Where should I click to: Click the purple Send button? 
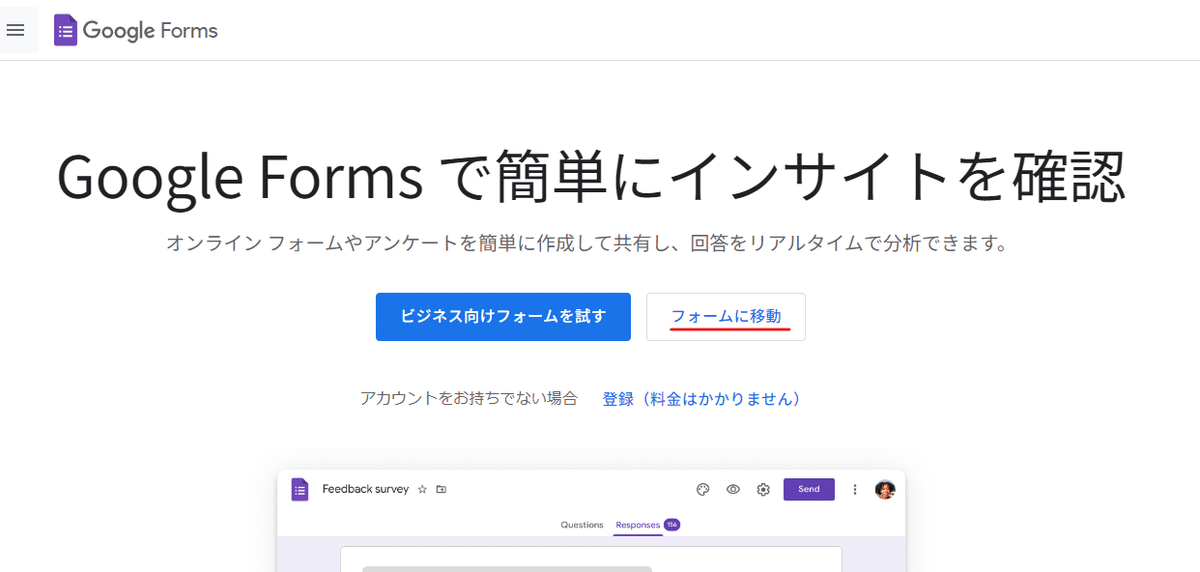(809, 489)
